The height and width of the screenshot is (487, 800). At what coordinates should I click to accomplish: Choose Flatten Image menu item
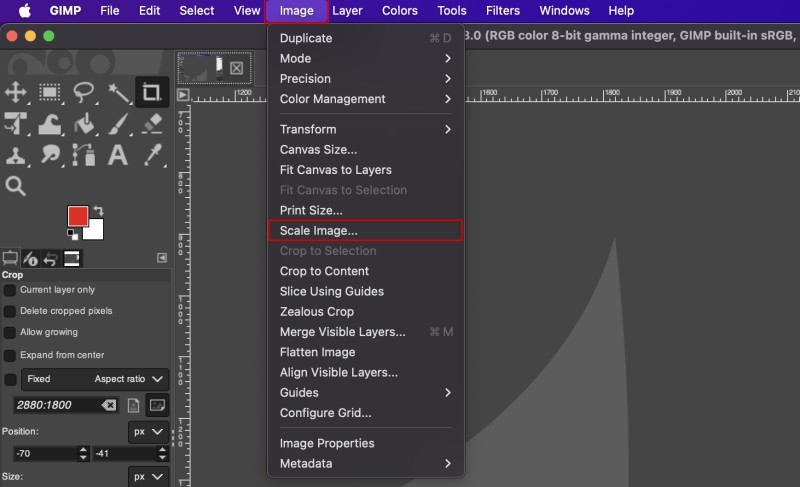click(x=365, y=352)
